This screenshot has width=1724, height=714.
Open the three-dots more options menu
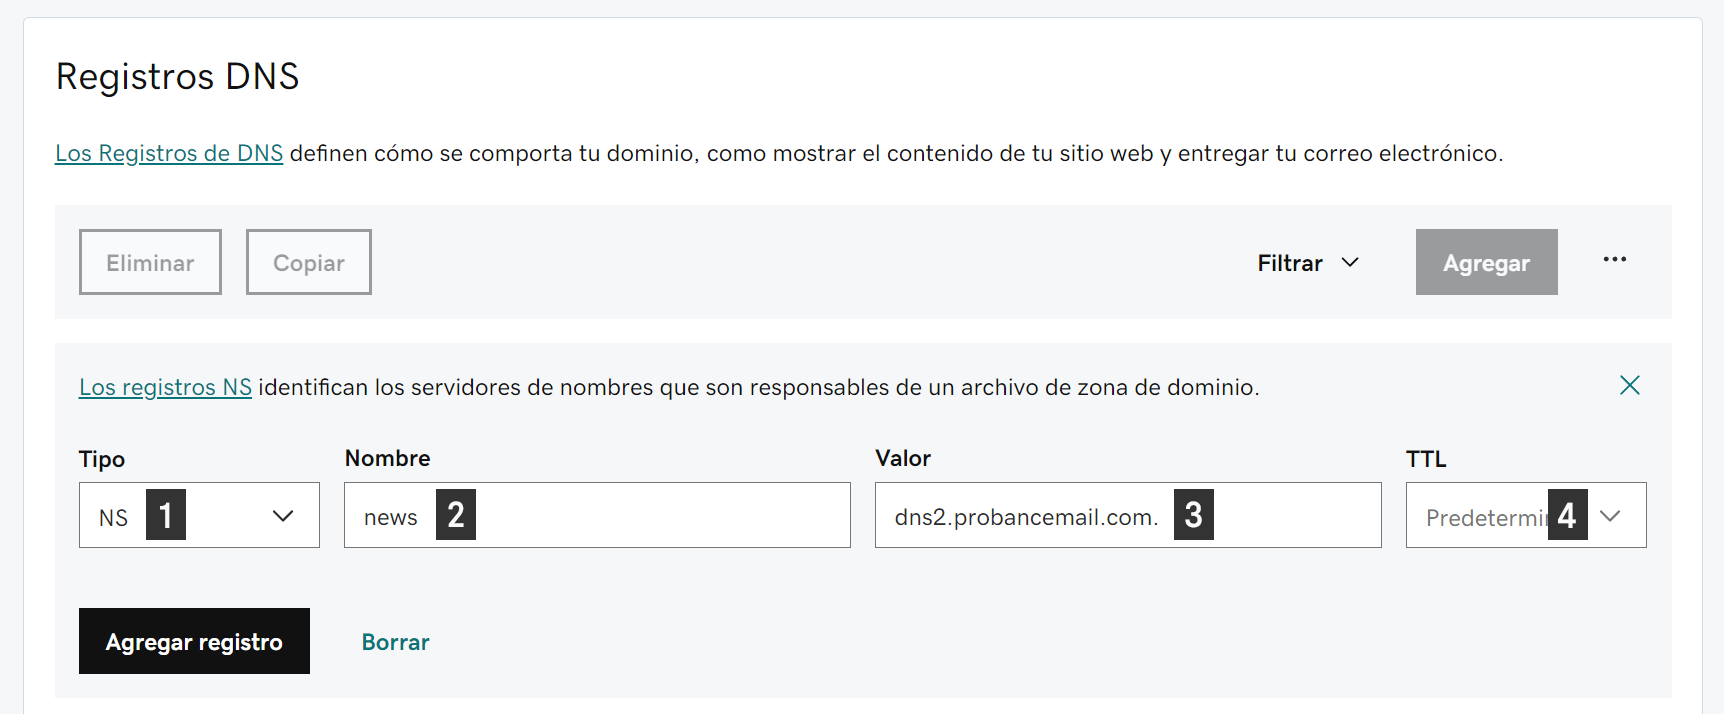pos(1614,260)
